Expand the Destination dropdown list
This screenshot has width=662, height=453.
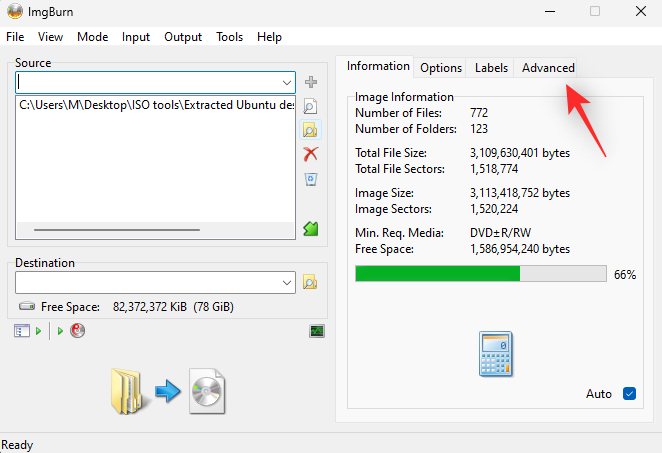287,283
